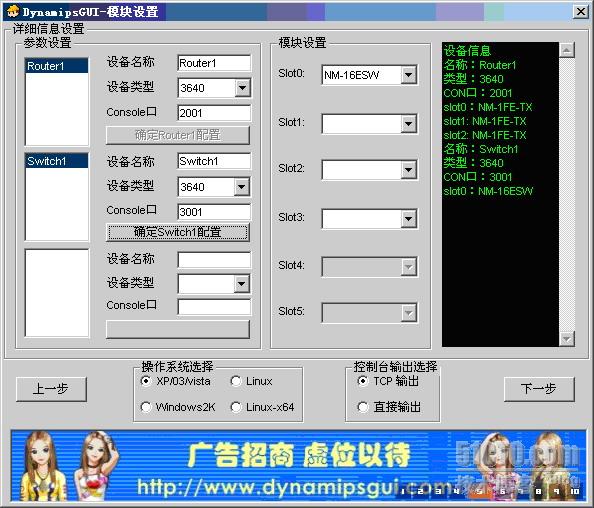Expand the Slot1 module dropdown
Viewport: 594px width, 508px height.
point(409,123)
